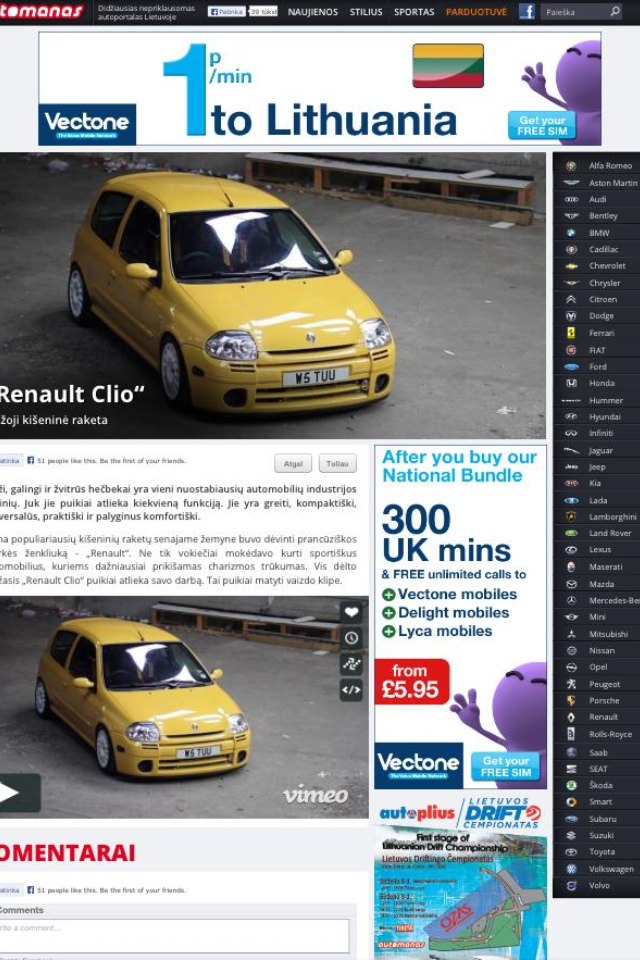Click the Opel logo icon

tap(571, 667)
